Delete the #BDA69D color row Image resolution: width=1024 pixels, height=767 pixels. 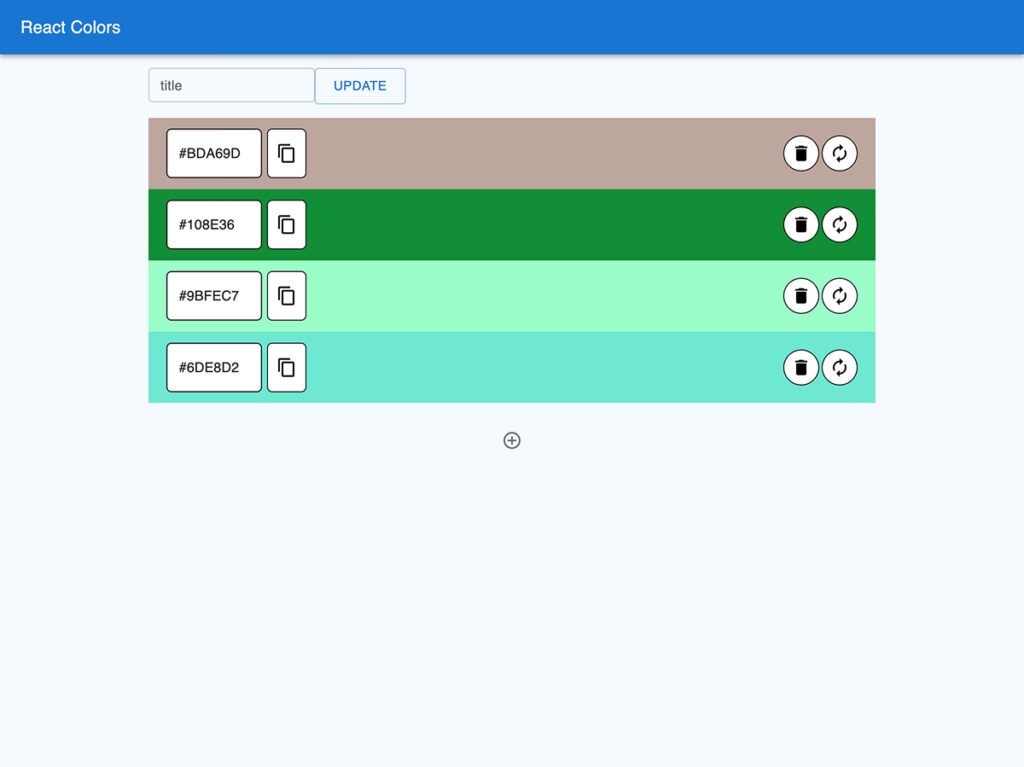[801, 154]
